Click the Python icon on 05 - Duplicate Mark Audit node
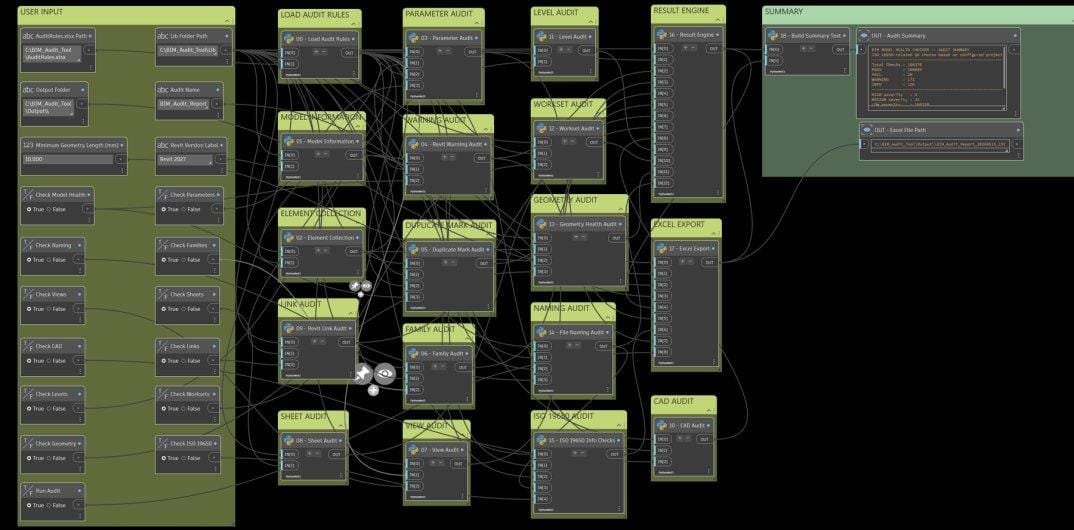The image size is (1074, 530). [414, 249]
